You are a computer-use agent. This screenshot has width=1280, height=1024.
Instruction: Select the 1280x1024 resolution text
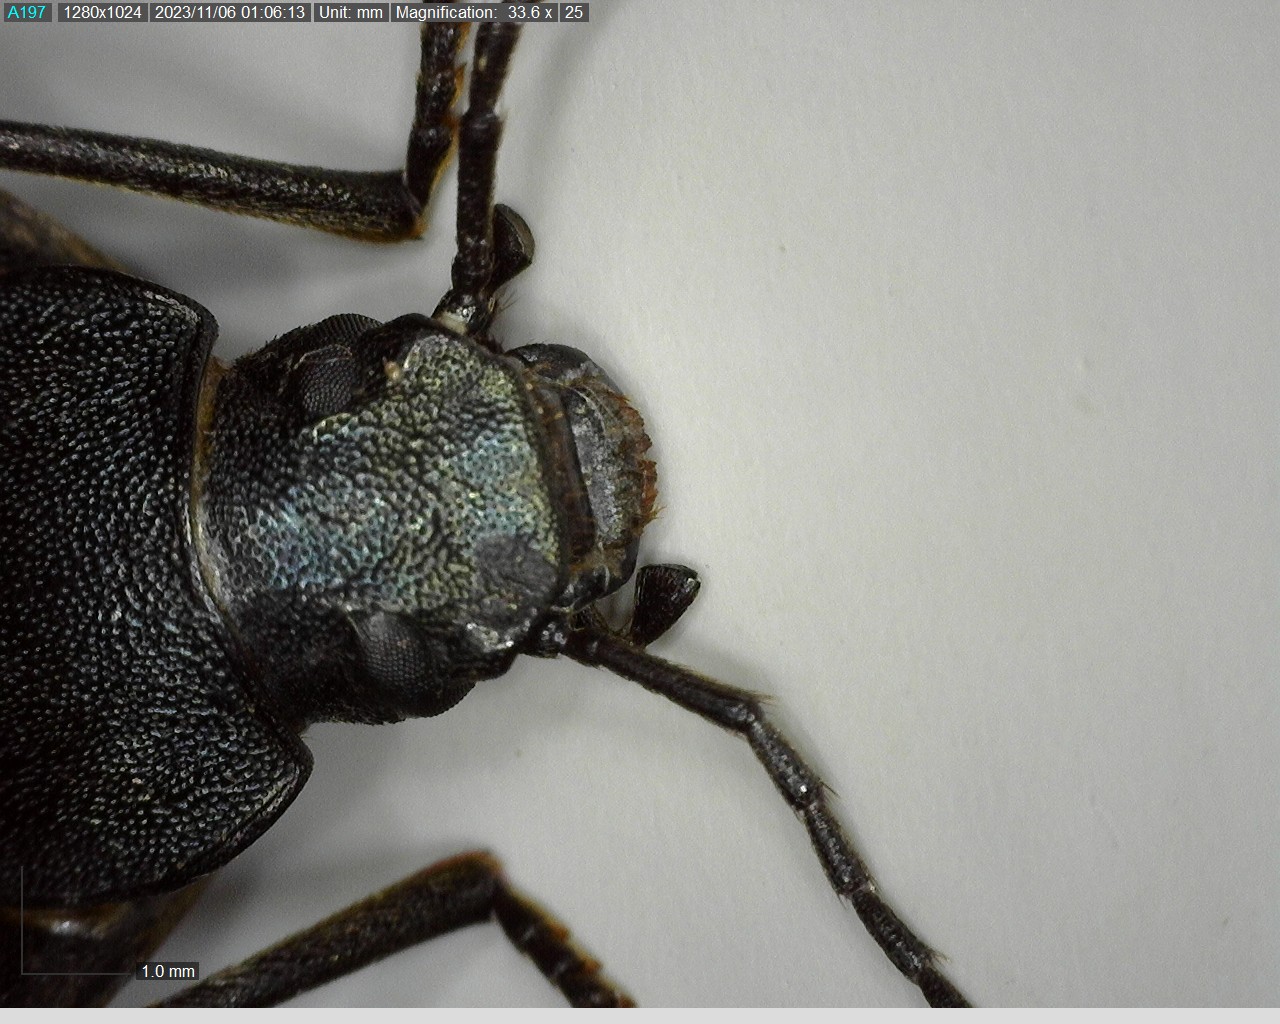[102, 12]
